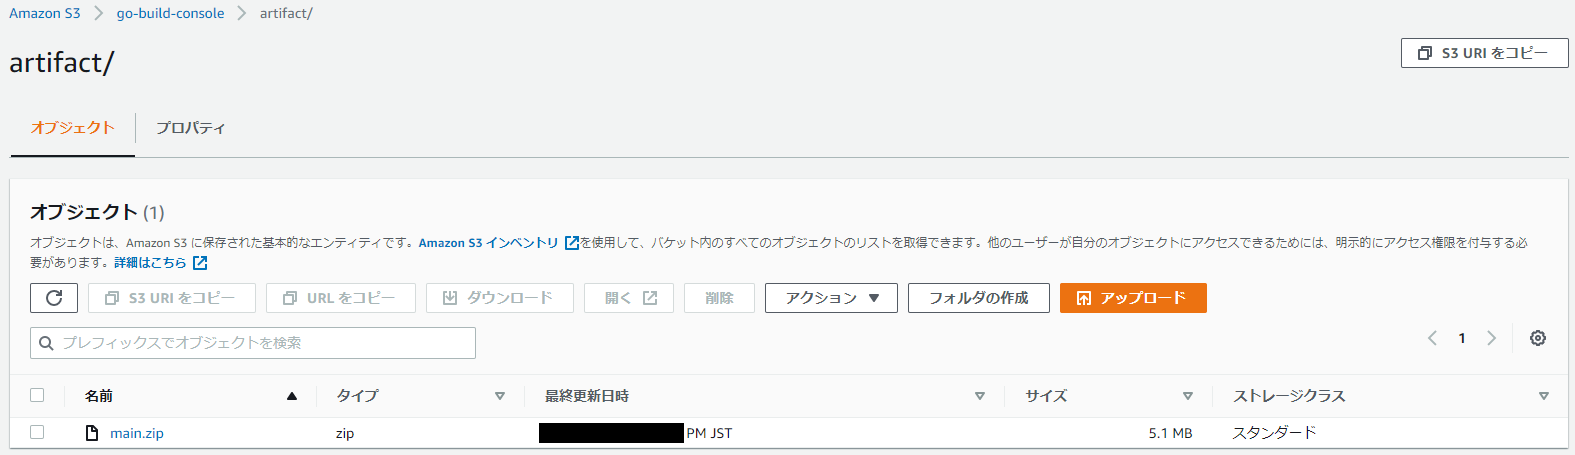Viewport: 1575px width, 455px height.
Task: Click the 5.1 MB size cell
Action: point(1170,433)
